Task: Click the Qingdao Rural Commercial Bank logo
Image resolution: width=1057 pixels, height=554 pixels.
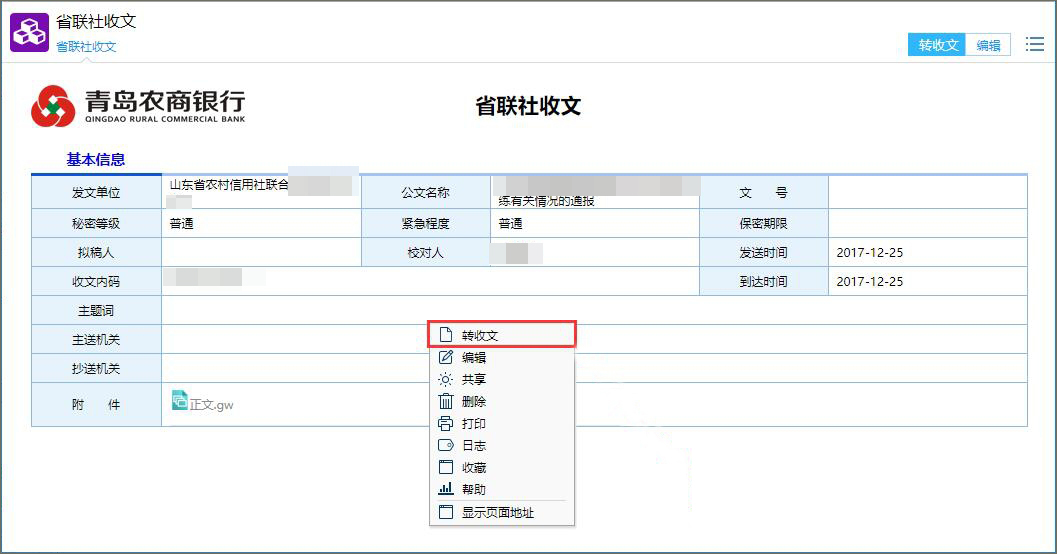Action: [138, 106]
